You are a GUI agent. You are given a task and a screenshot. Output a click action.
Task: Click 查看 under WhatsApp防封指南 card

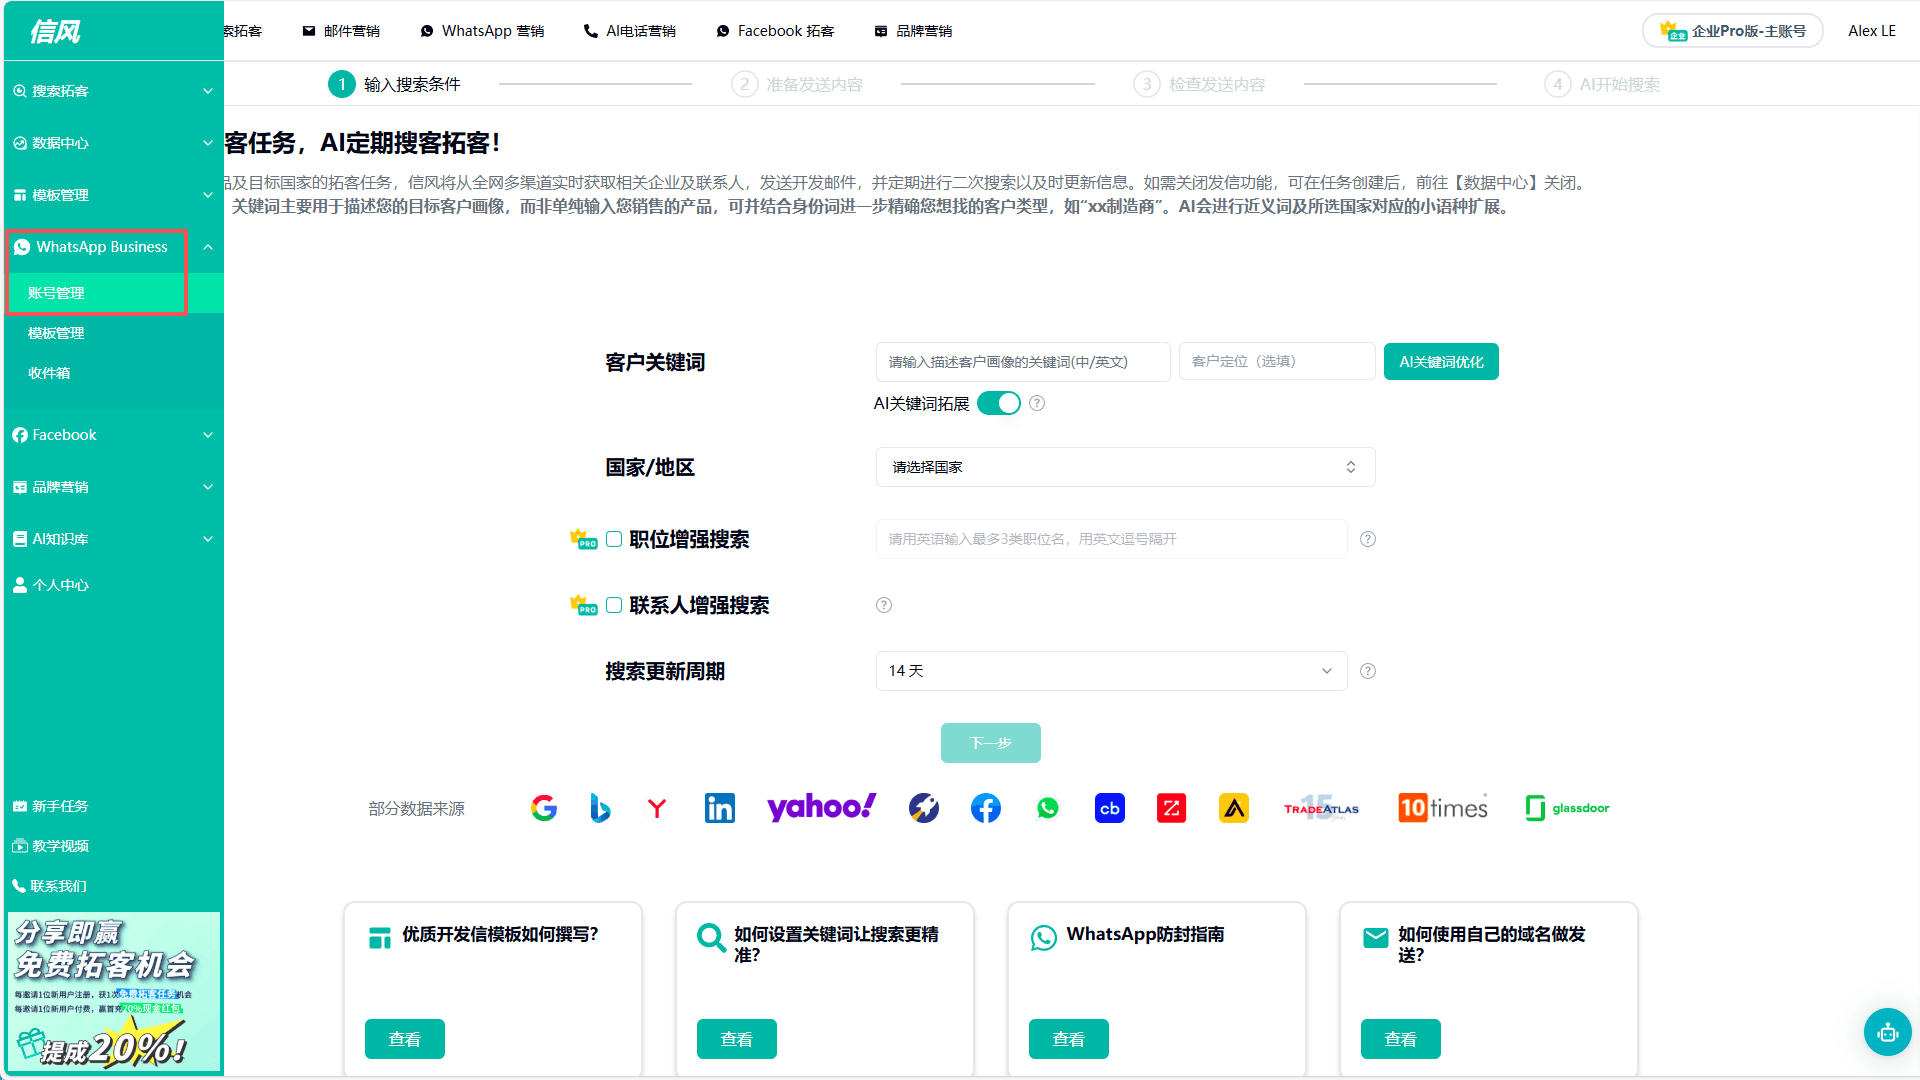pyautogui.click(x=1068, y=1039)
